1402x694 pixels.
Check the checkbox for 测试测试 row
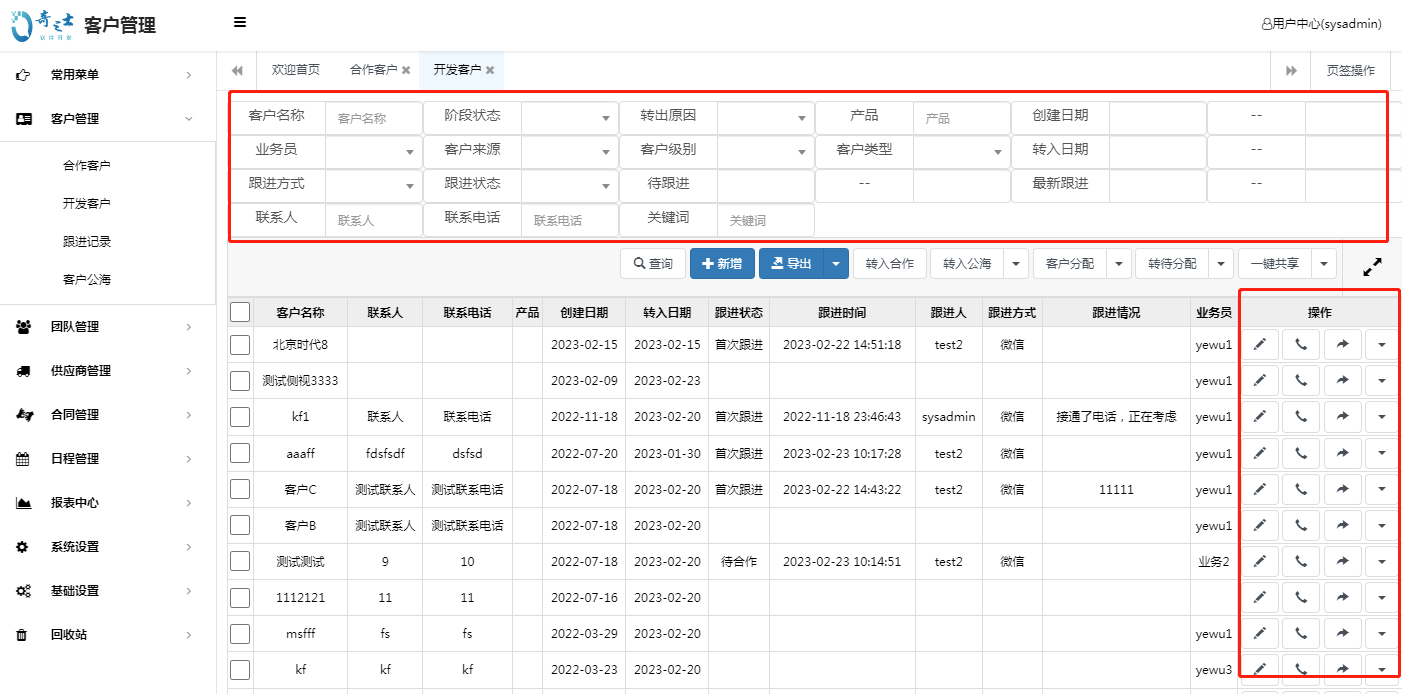coord(240,561)
